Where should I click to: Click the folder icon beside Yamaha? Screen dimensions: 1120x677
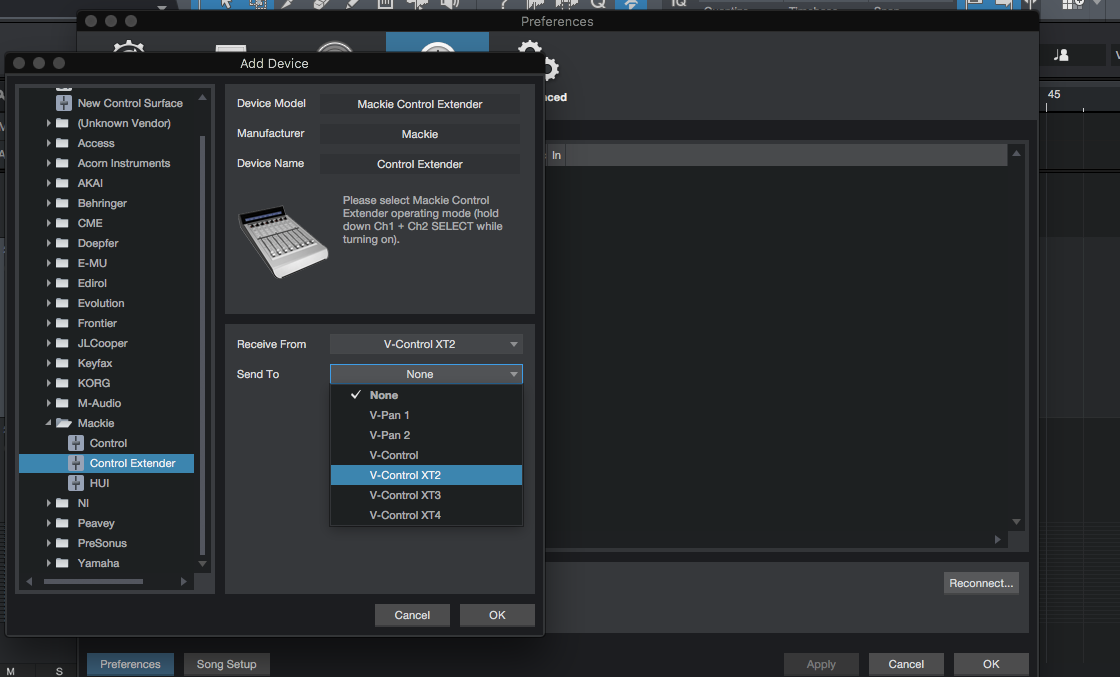pos(62,563)
